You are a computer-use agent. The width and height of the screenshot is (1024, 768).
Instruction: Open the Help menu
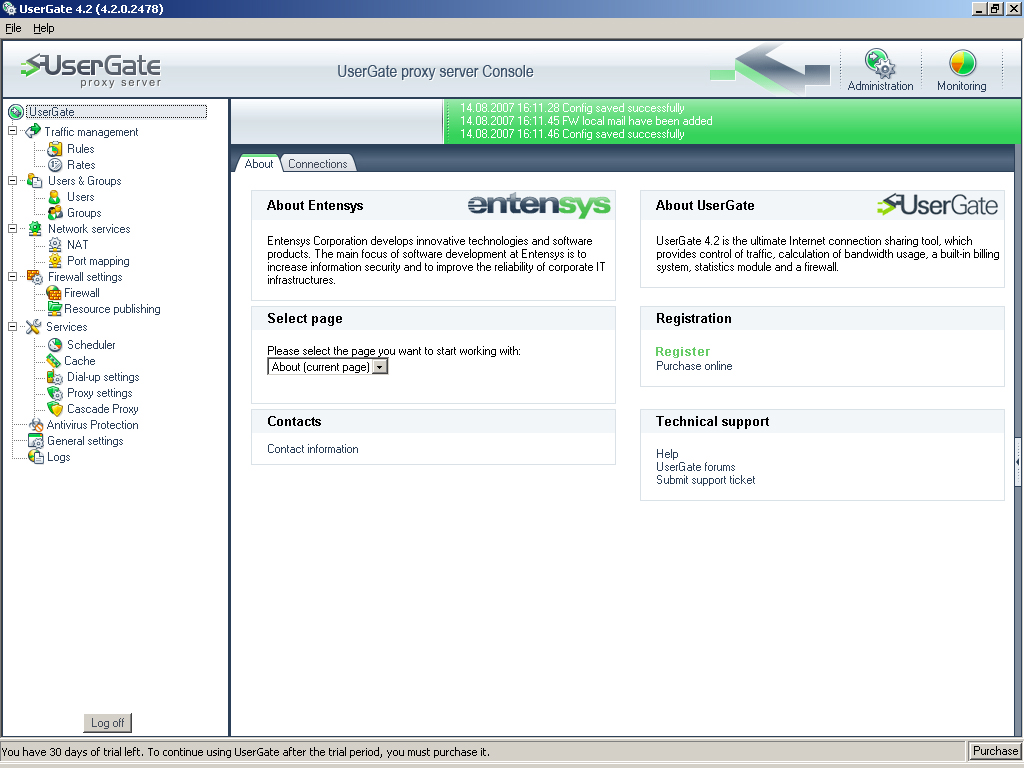click(x=44, y=28)
